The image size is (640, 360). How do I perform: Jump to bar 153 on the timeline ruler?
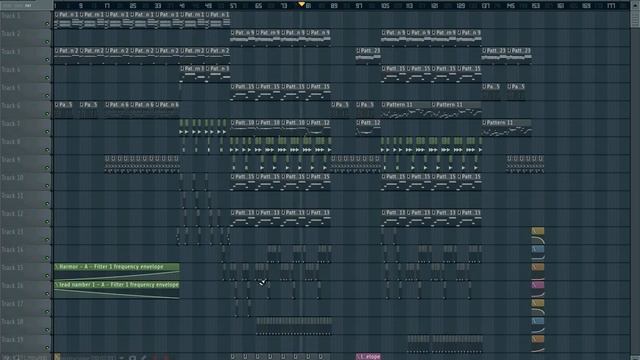pos(536,6)
